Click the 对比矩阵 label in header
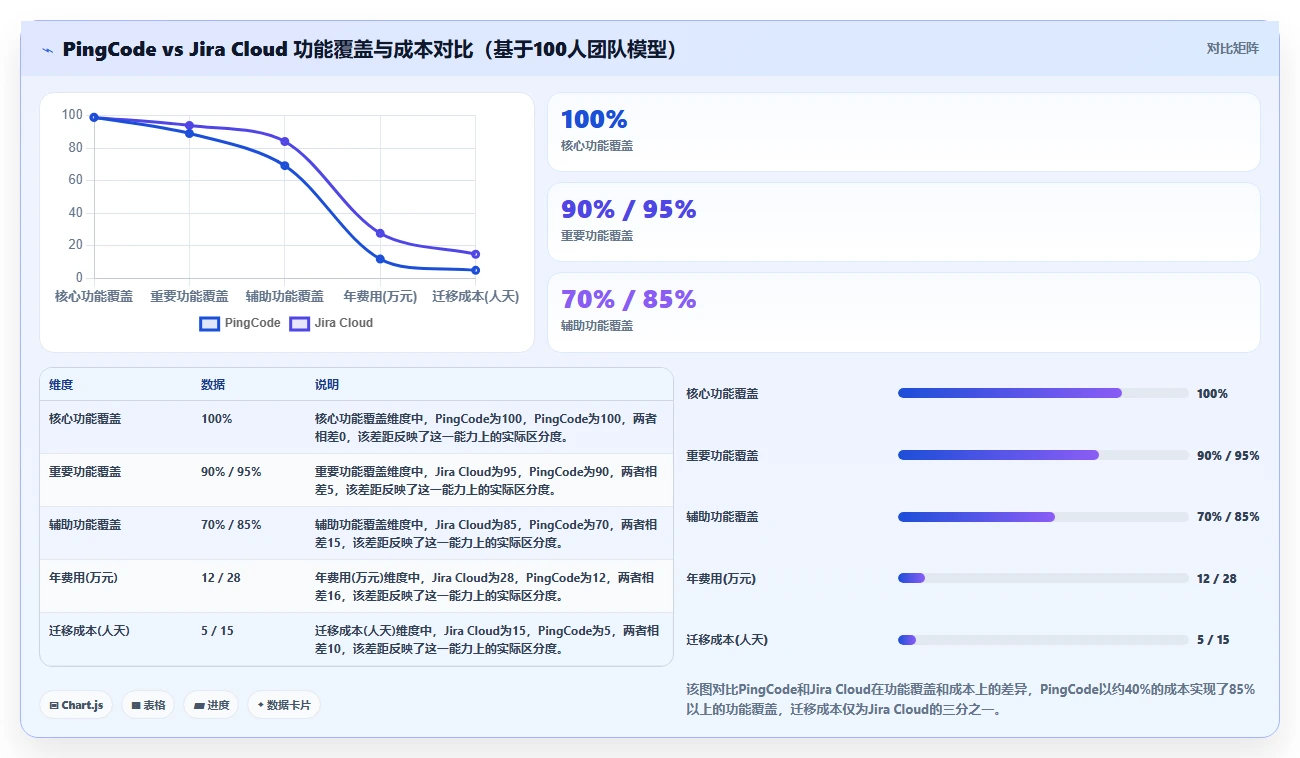1300x758 pixels. [x=1232, y=48]
